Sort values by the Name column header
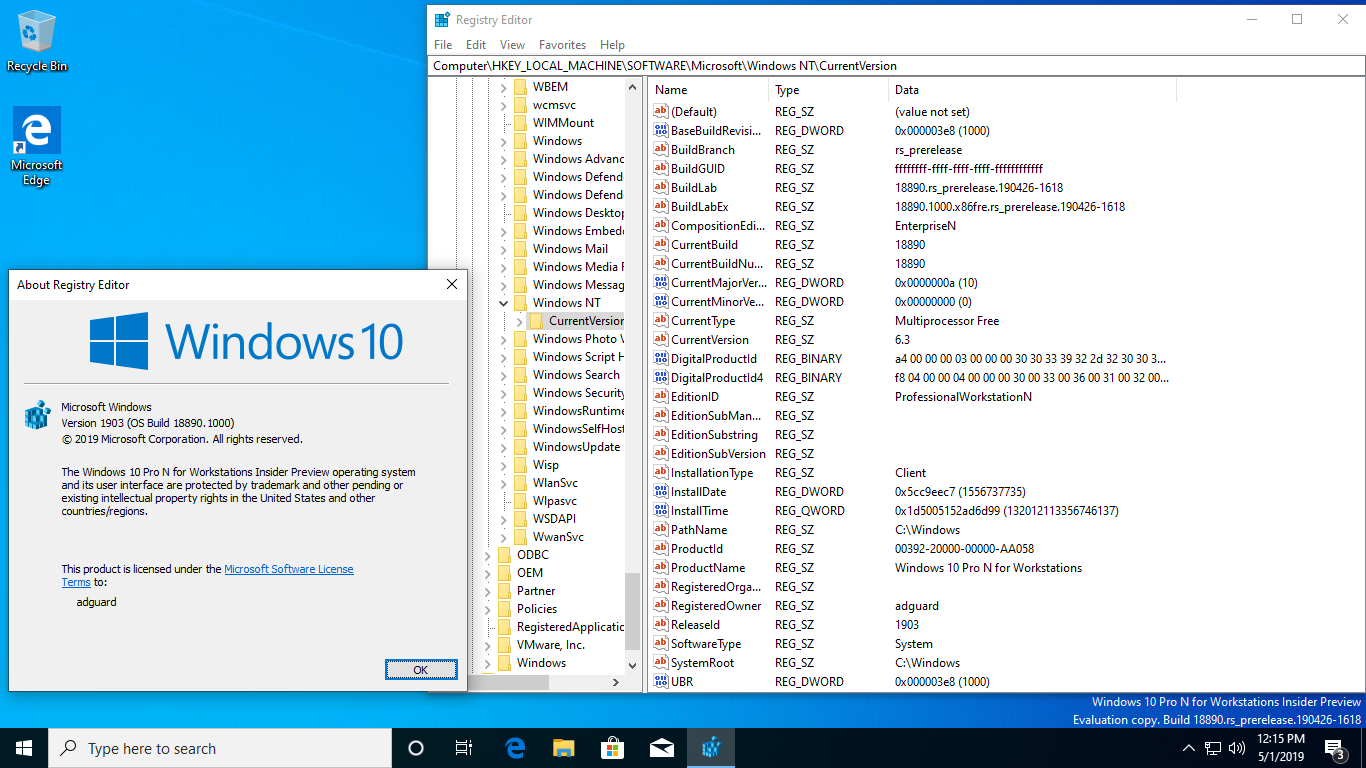 point(709,90)
